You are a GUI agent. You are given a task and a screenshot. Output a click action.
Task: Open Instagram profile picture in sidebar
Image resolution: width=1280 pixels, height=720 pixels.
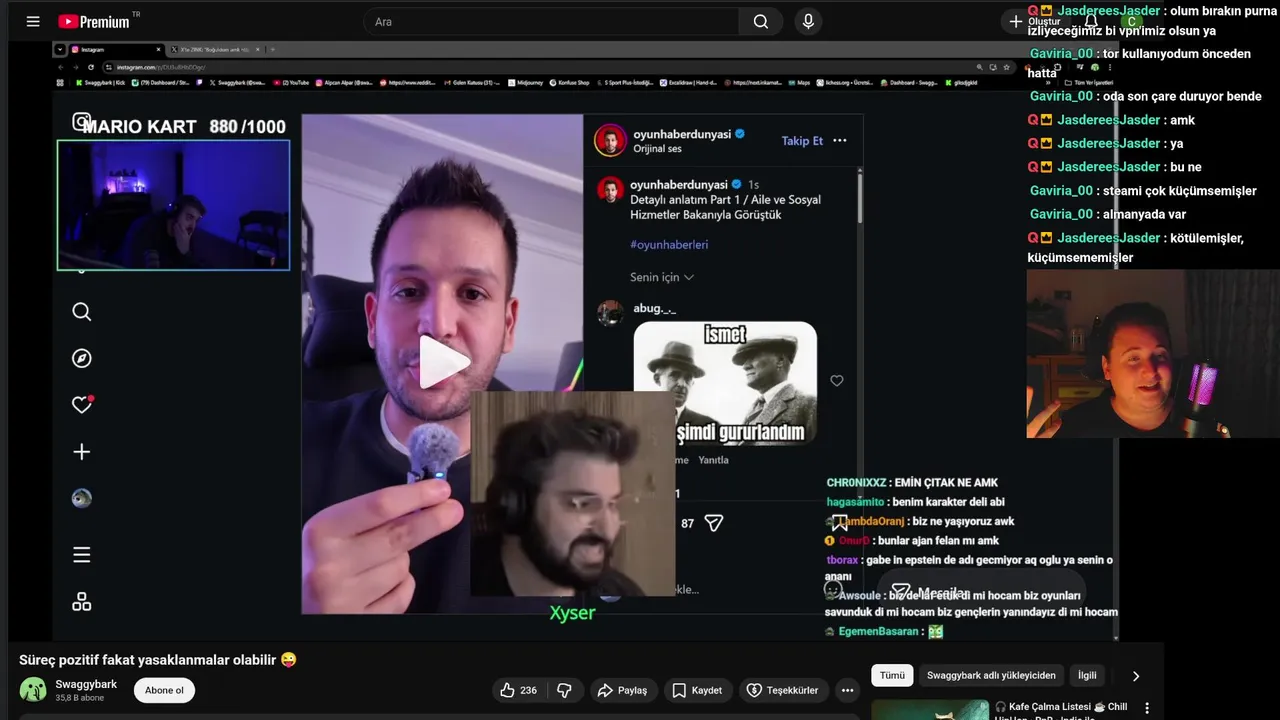(82, 498)
